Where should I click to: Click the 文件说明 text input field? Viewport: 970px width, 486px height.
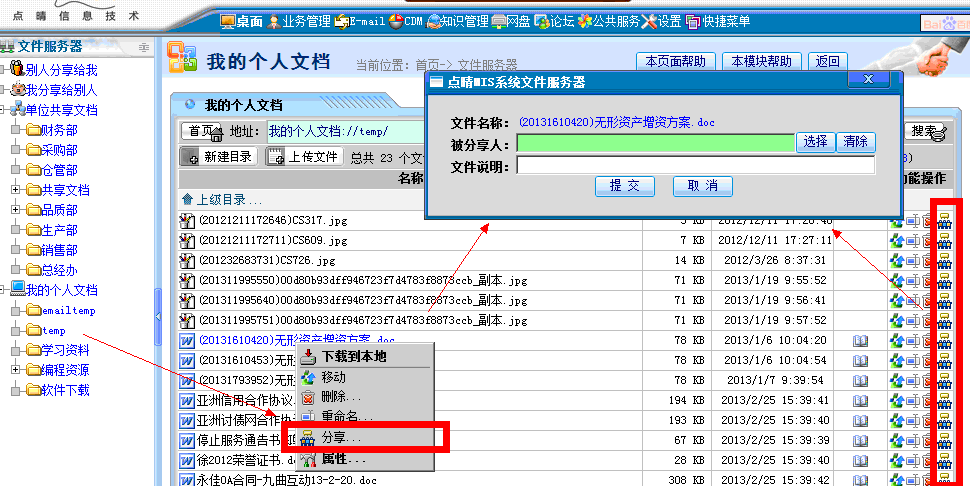pos(695,165)
